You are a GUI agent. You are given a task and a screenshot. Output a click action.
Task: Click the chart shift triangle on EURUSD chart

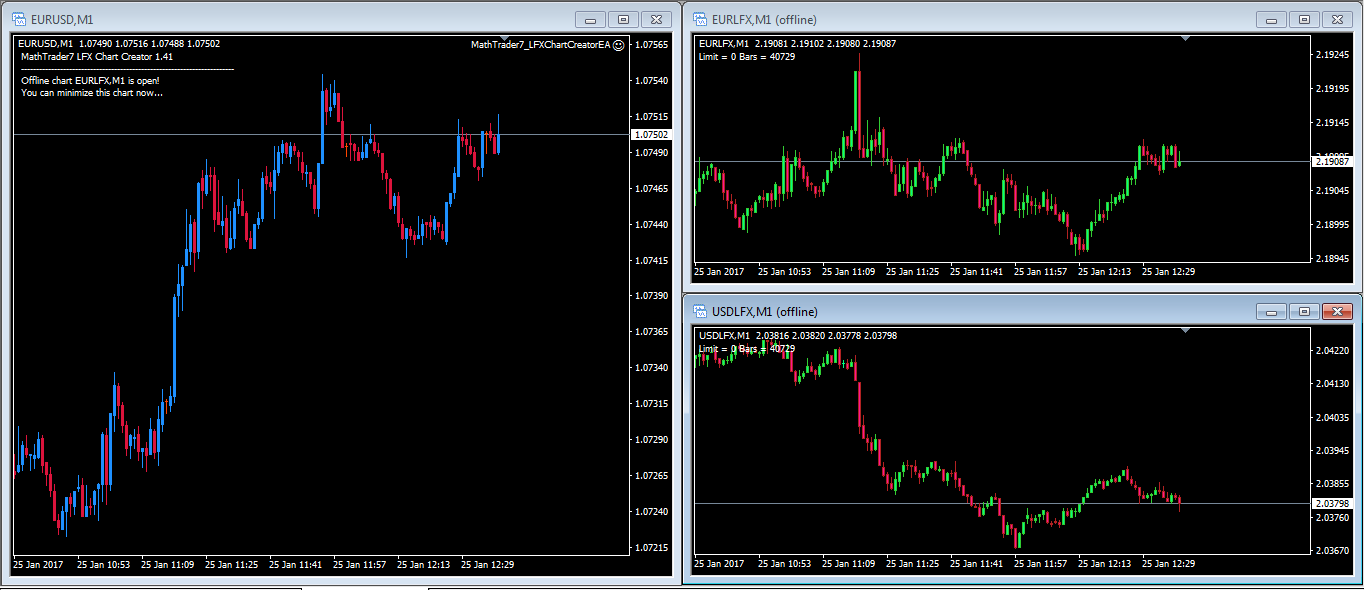tap(503, 39)
